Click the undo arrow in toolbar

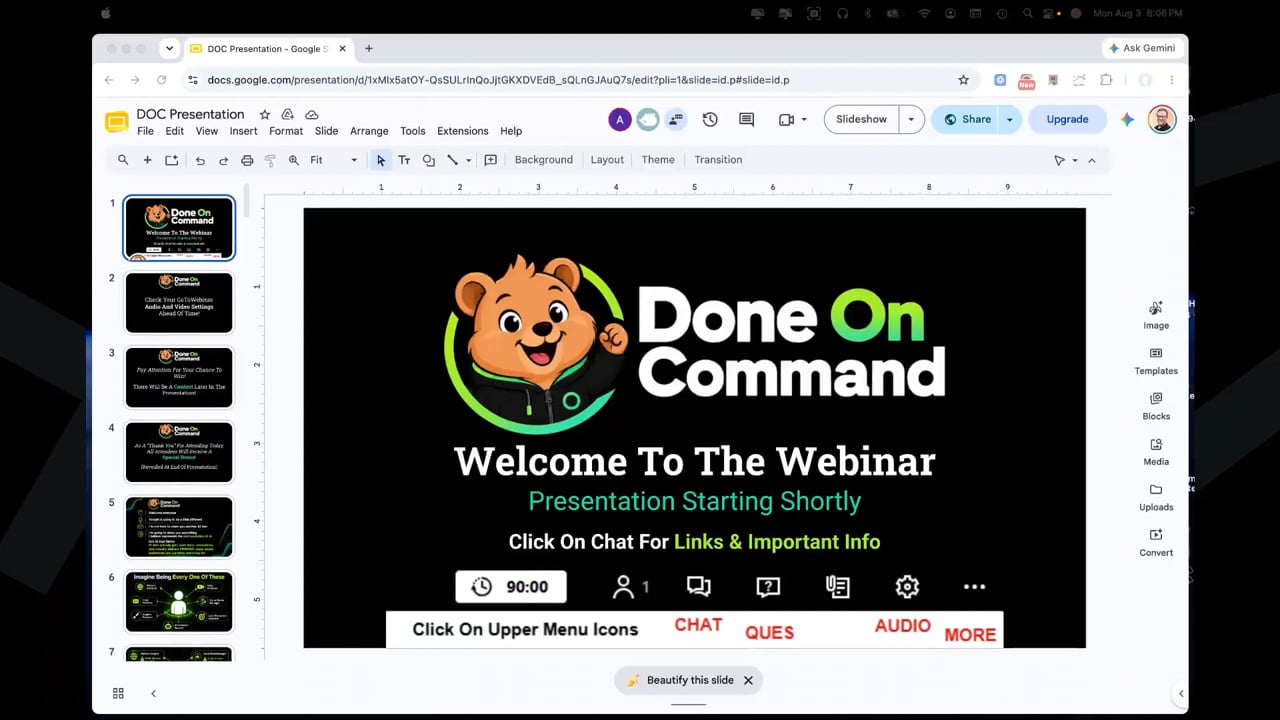coord(200,160)
